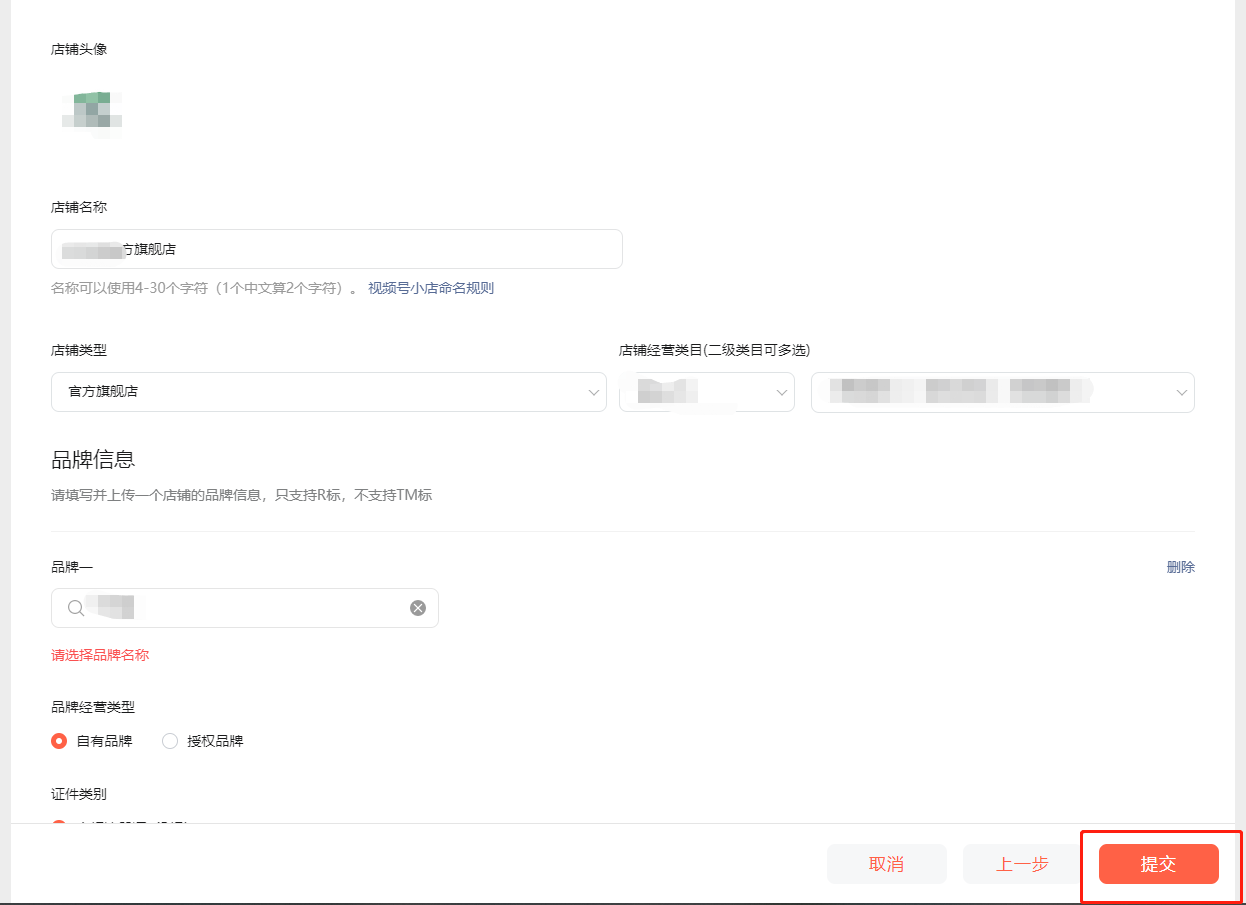Open the first-level business category dropdown
The image size is (1246, 905).
click(707, 392)
